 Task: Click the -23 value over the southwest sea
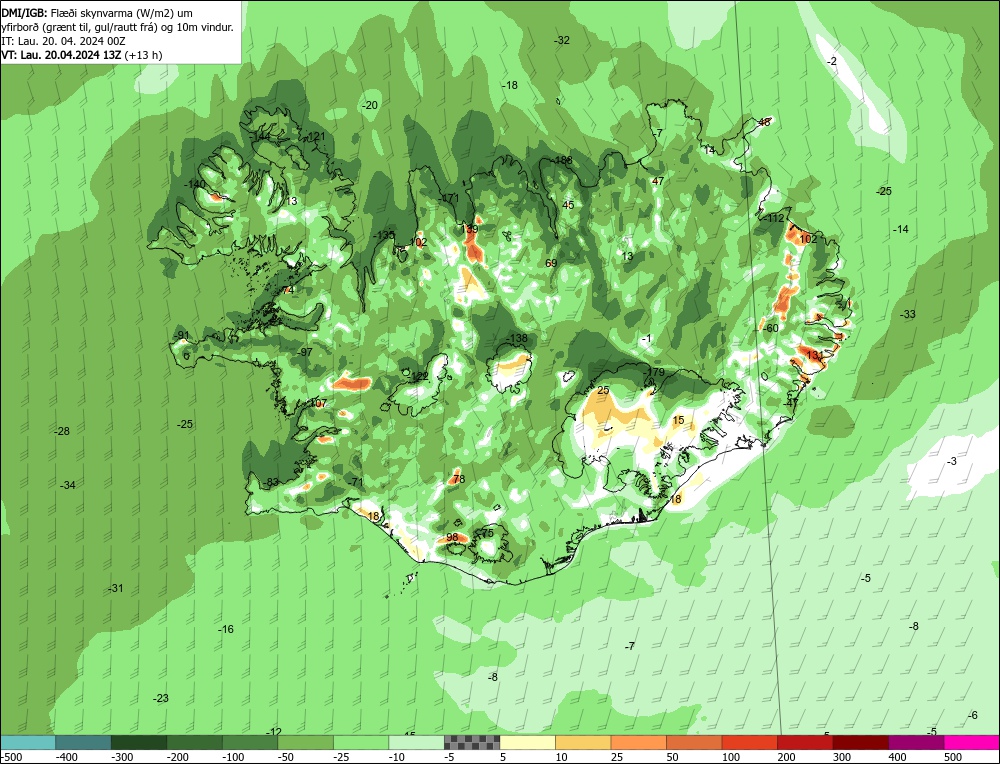[161, 698]
